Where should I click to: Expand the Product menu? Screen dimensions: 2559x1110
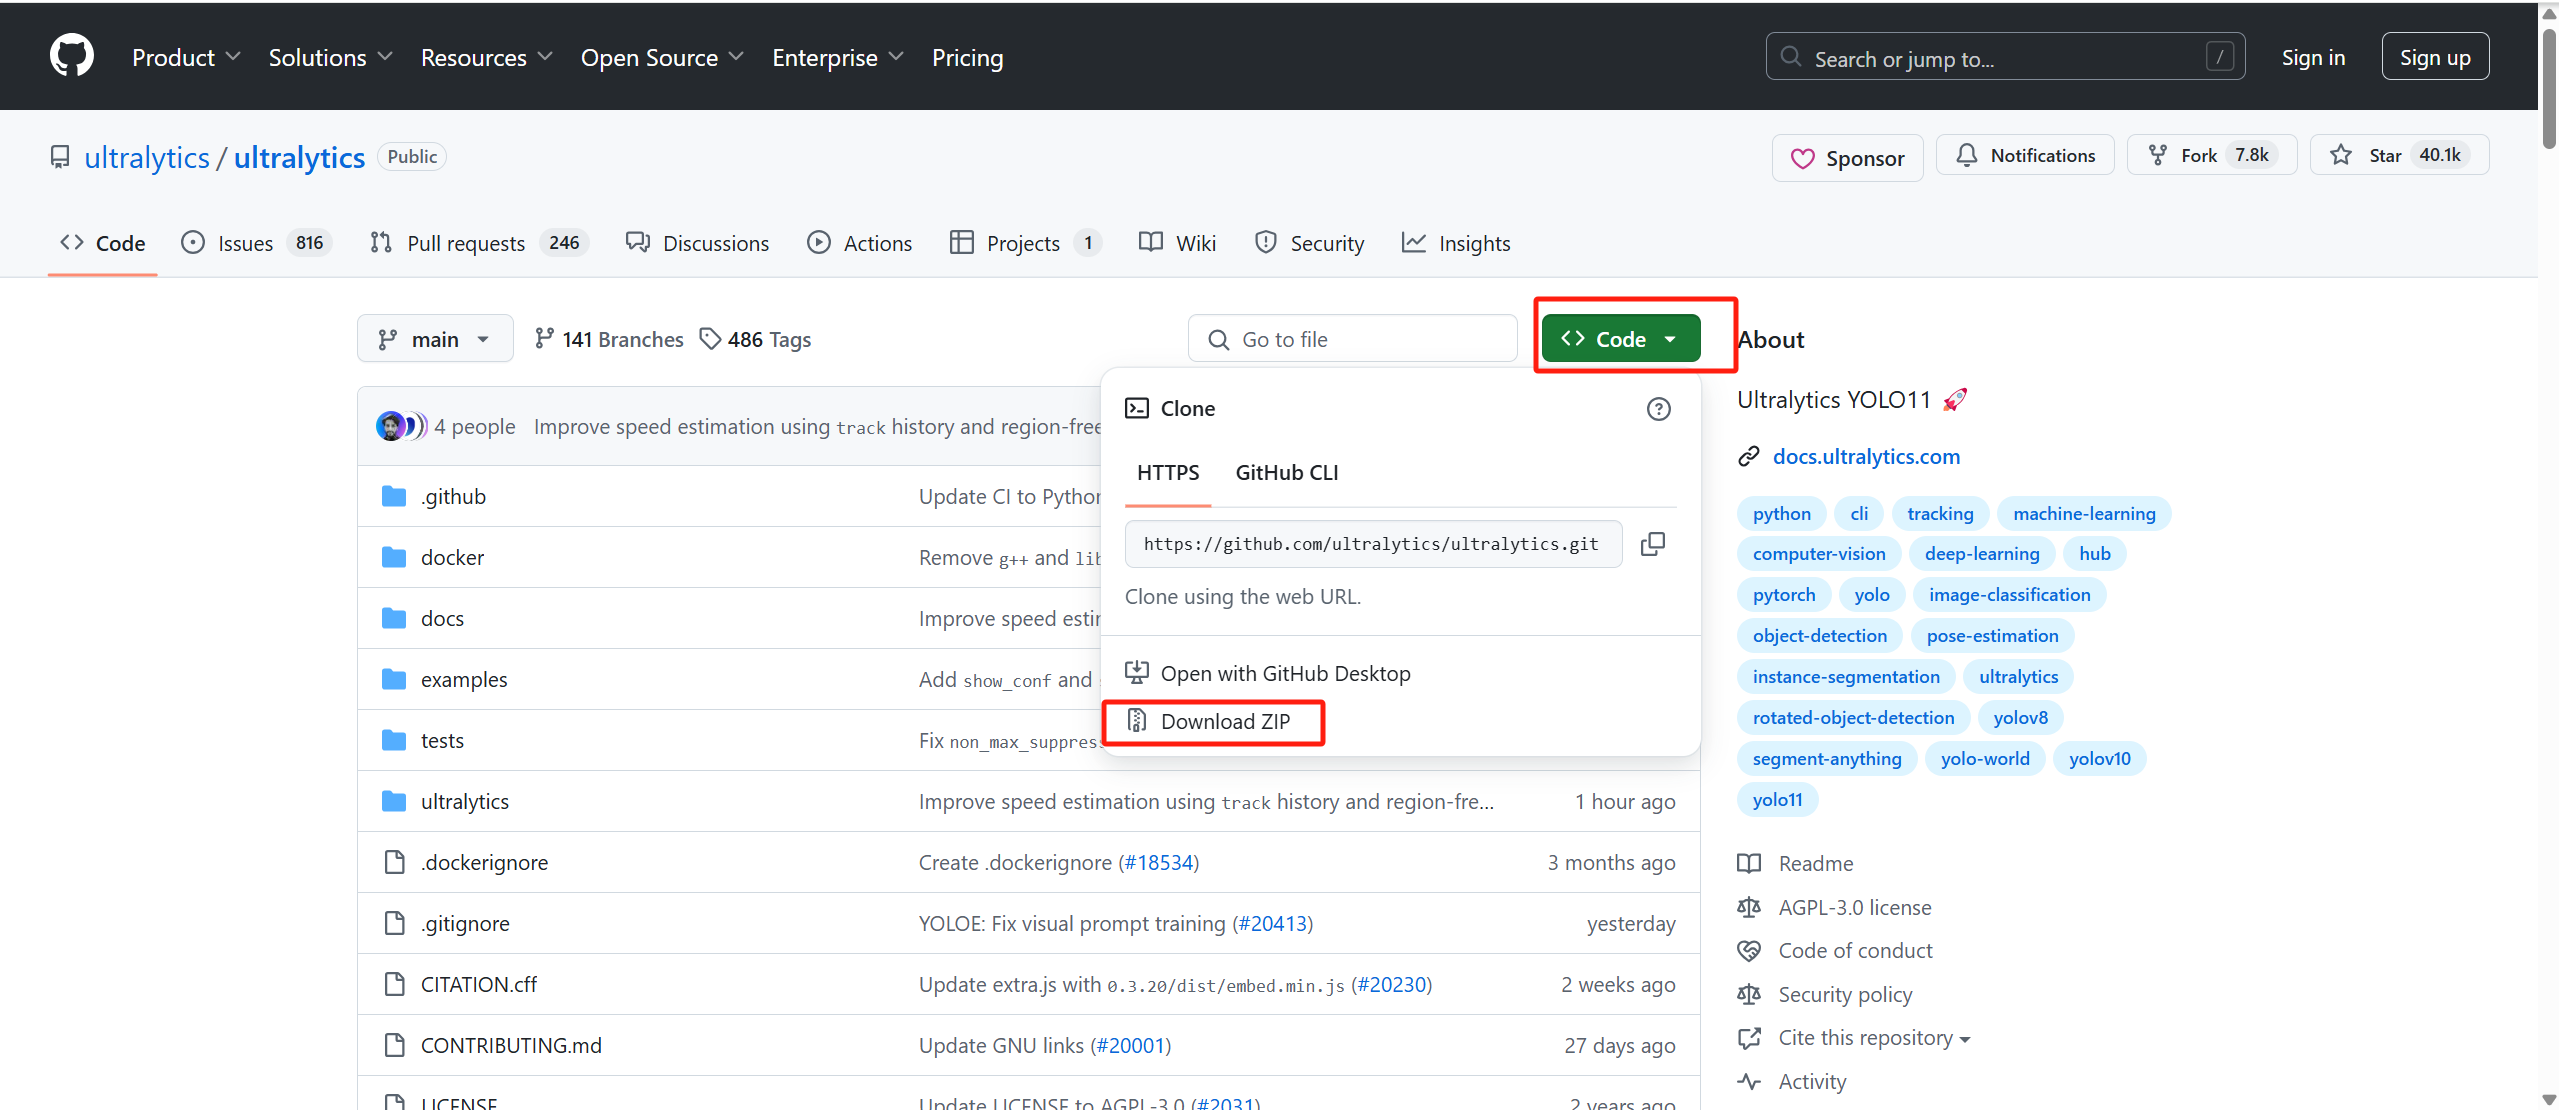click(x=185, y=58)
